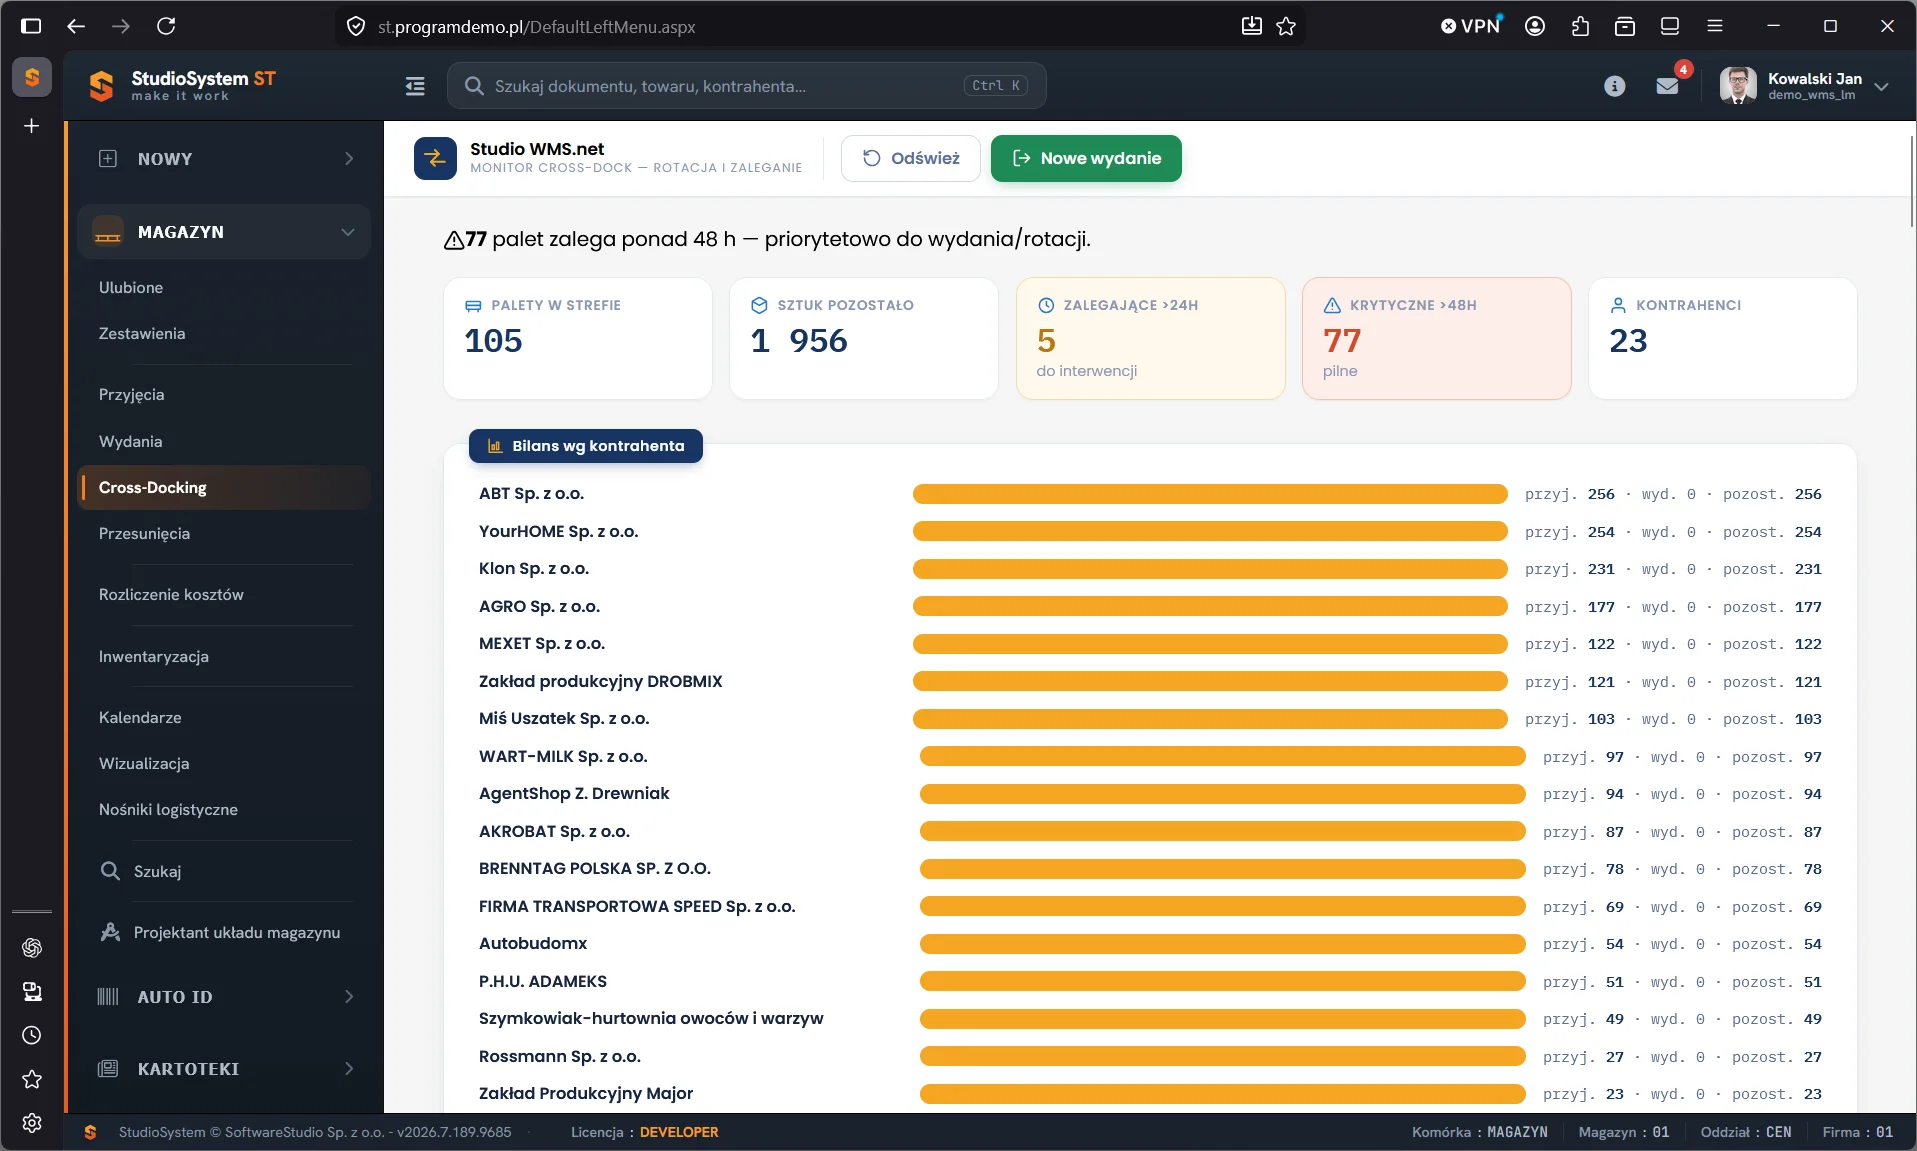The width and height of the screenshot is (1917, 1151).
Task: Click the Kontrahenci 23 card
Action: click(x=1723, y=338)
